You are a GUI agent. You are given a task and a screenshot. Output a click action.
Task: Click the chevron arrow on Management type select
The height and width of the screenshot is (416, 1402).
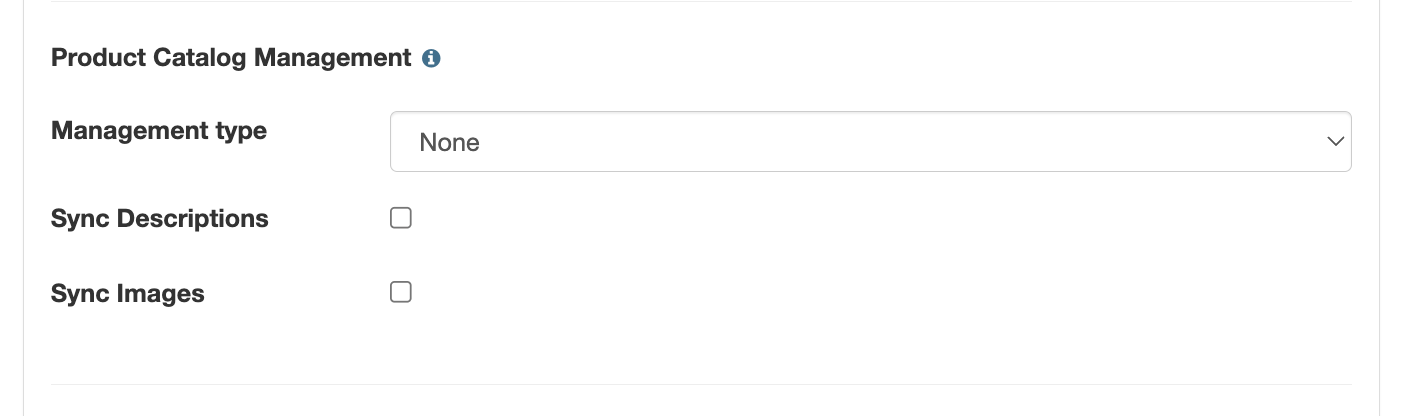tap(1334, 142)
